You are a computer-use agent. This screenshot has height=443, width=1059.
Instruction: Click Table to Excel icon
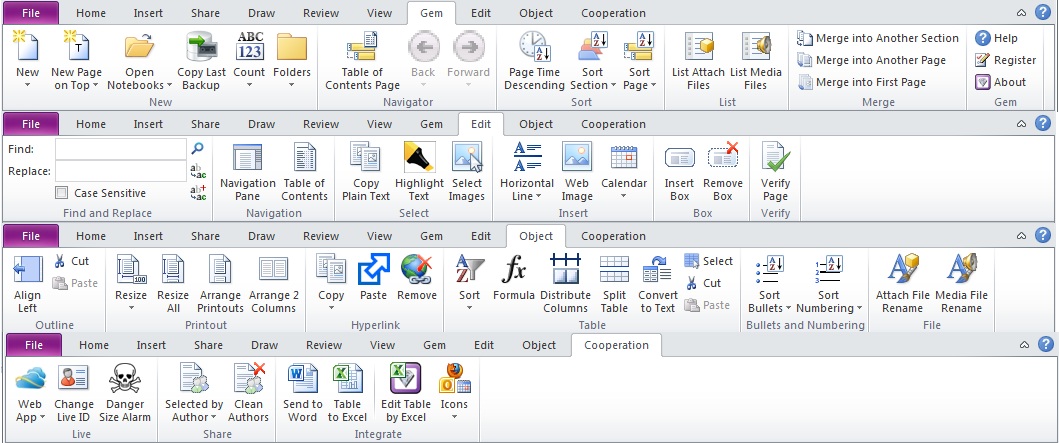[347, 379]
